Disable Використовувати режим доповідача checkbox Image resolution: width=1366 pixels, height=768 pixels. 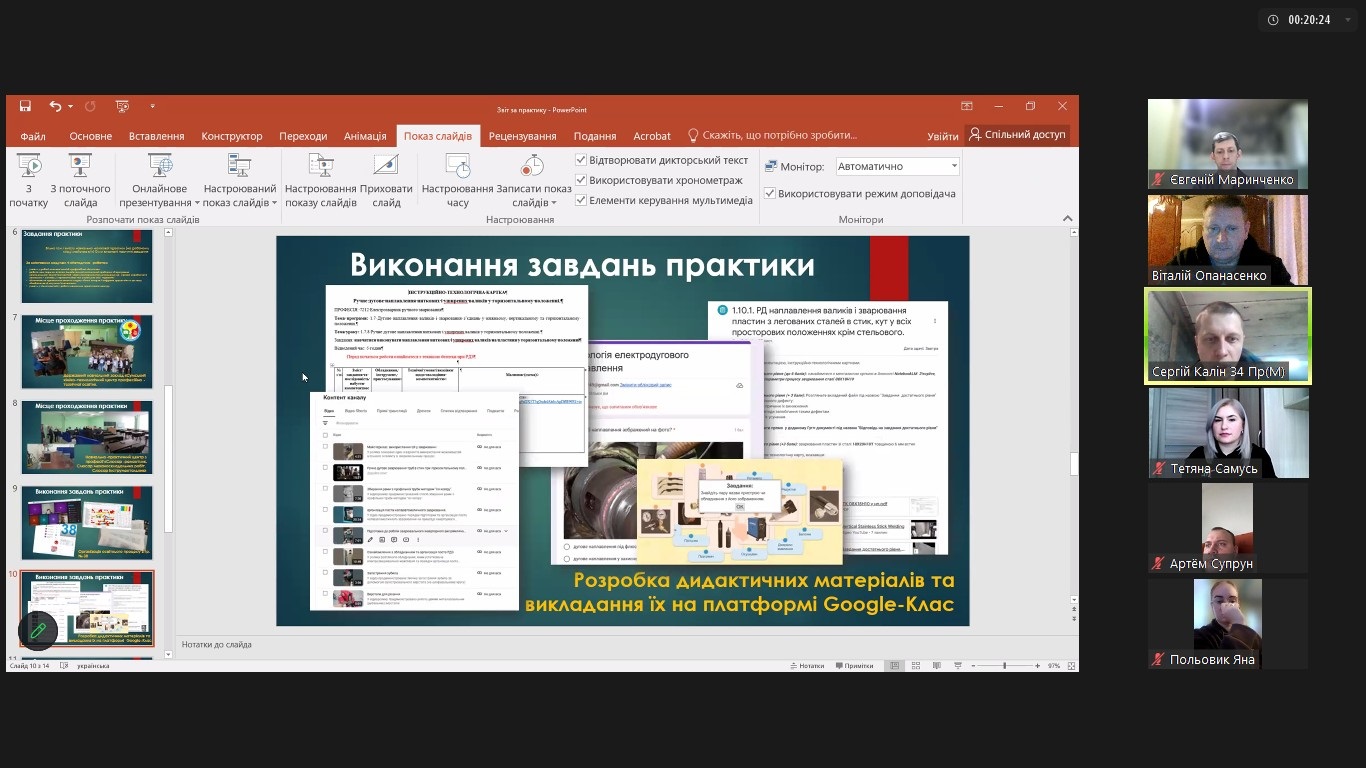770,193
